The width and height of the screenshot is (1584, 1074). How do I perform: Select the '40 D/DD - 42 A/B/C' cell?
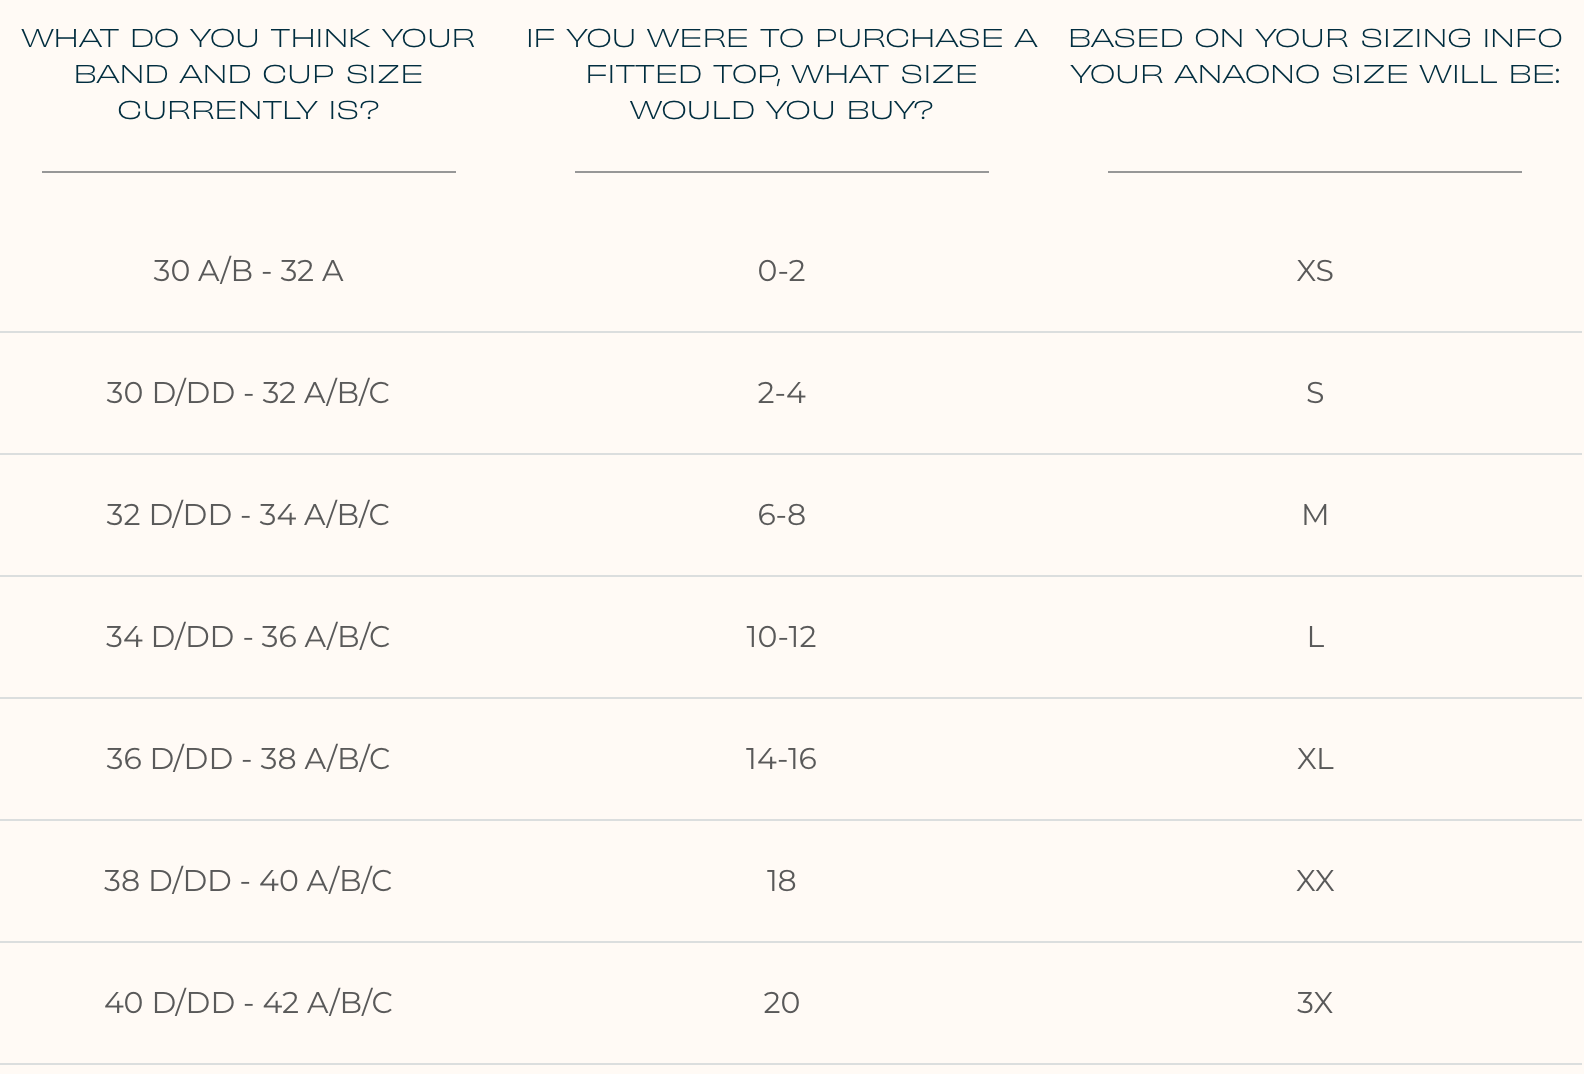(x=248, y=1003)
